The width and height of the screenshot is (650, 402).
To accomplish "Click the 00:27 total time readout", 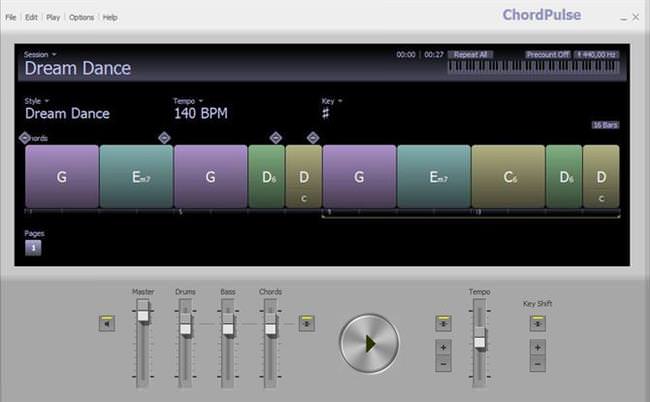I will pos(434,55).
